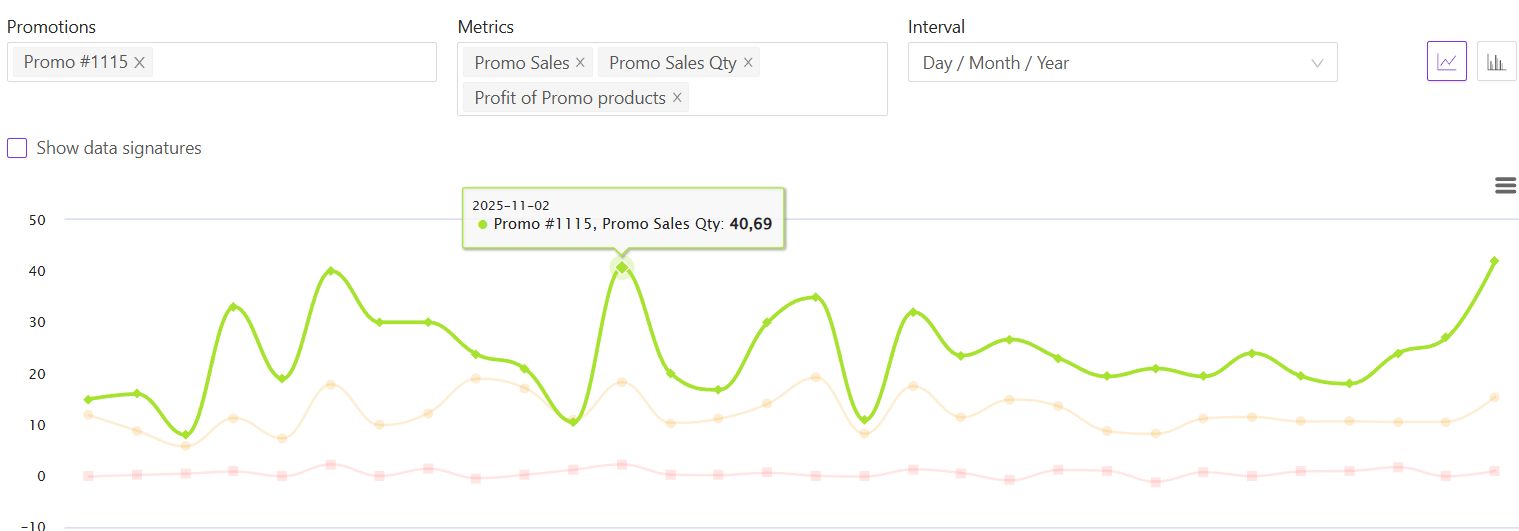Enable Show data signatures checkbox
This screenshot has height=531, width=1519.
point(17,148)
